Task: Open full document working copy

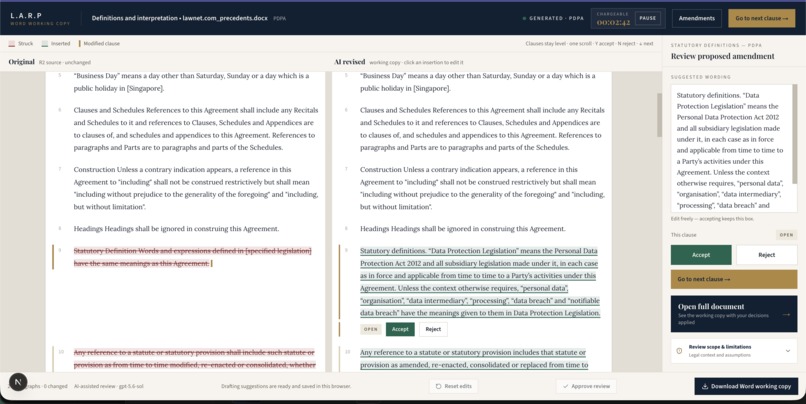Action: point(734,314)
